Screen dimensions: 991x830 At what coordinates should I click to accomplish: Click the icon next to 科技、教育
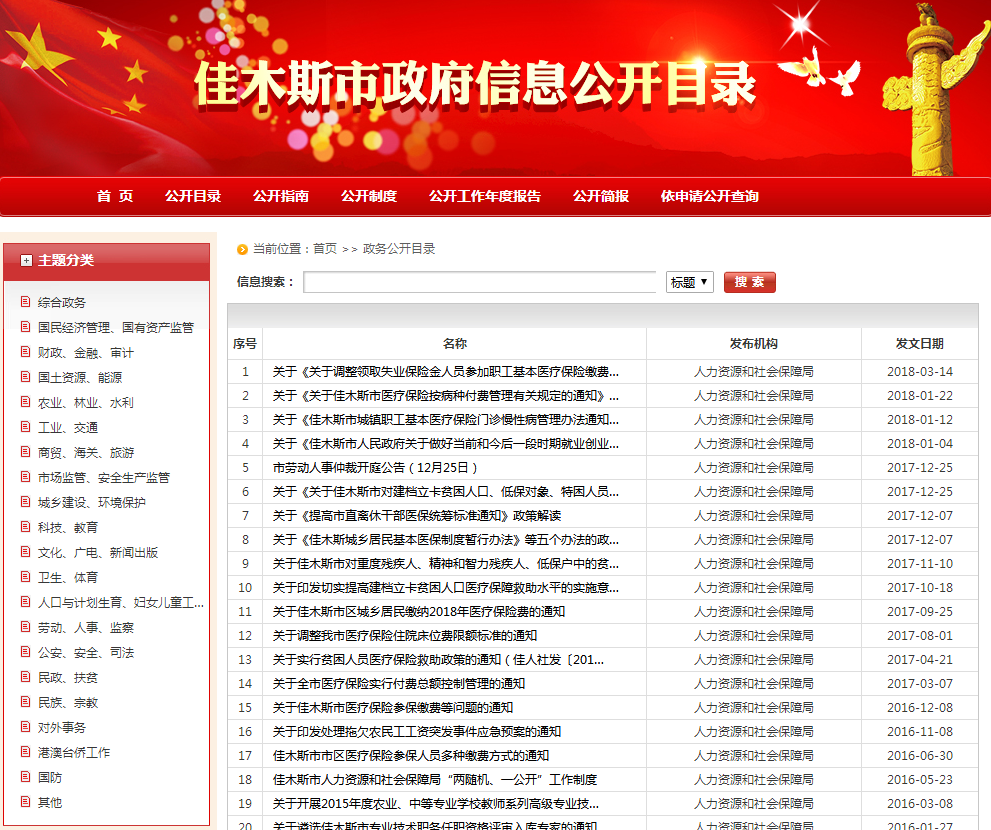pos(26,527)
